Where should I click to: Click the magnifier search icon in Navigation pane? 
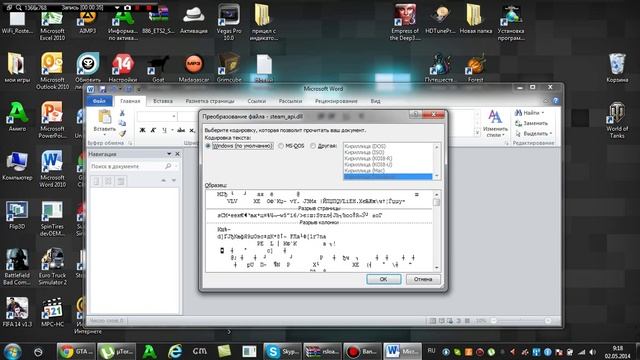tap(168, 167)
